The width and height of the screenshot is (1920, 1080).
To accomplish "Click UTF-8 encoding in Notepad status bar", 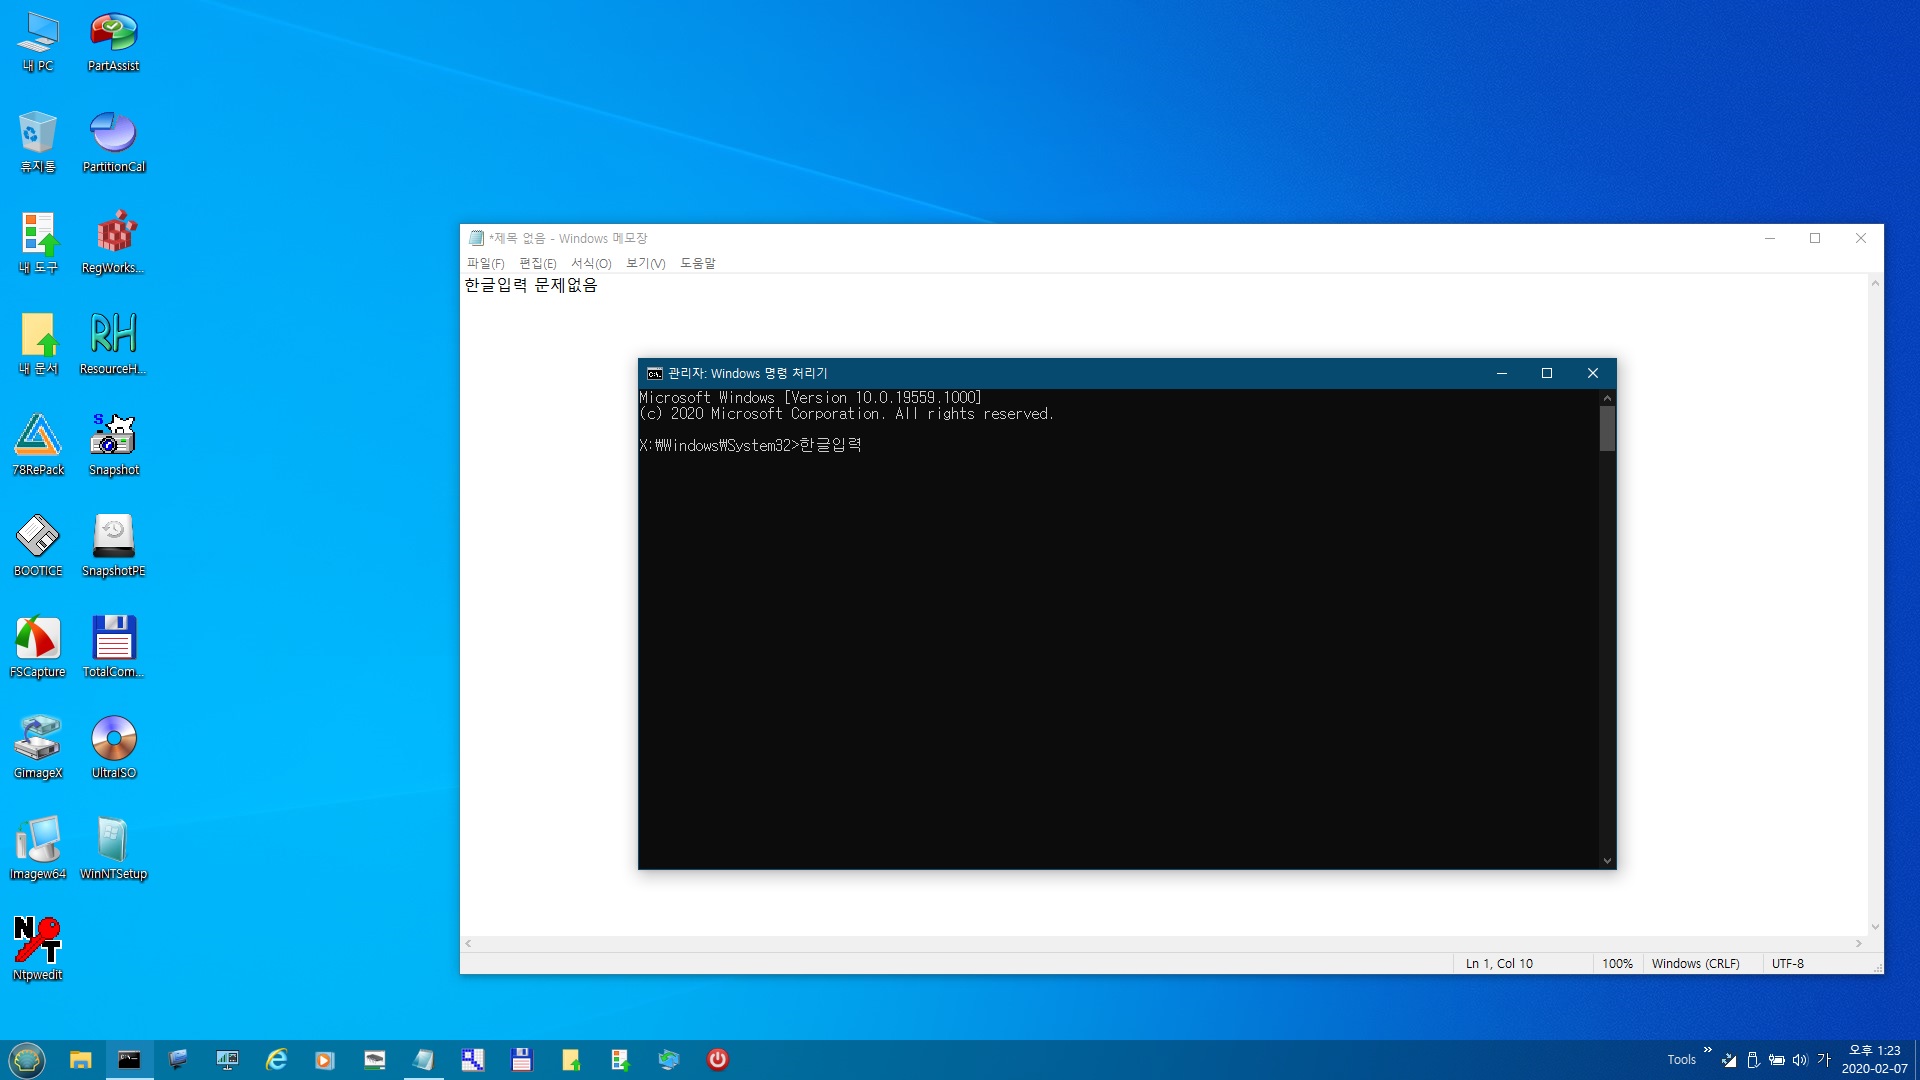I will [x=1787, y=964].
